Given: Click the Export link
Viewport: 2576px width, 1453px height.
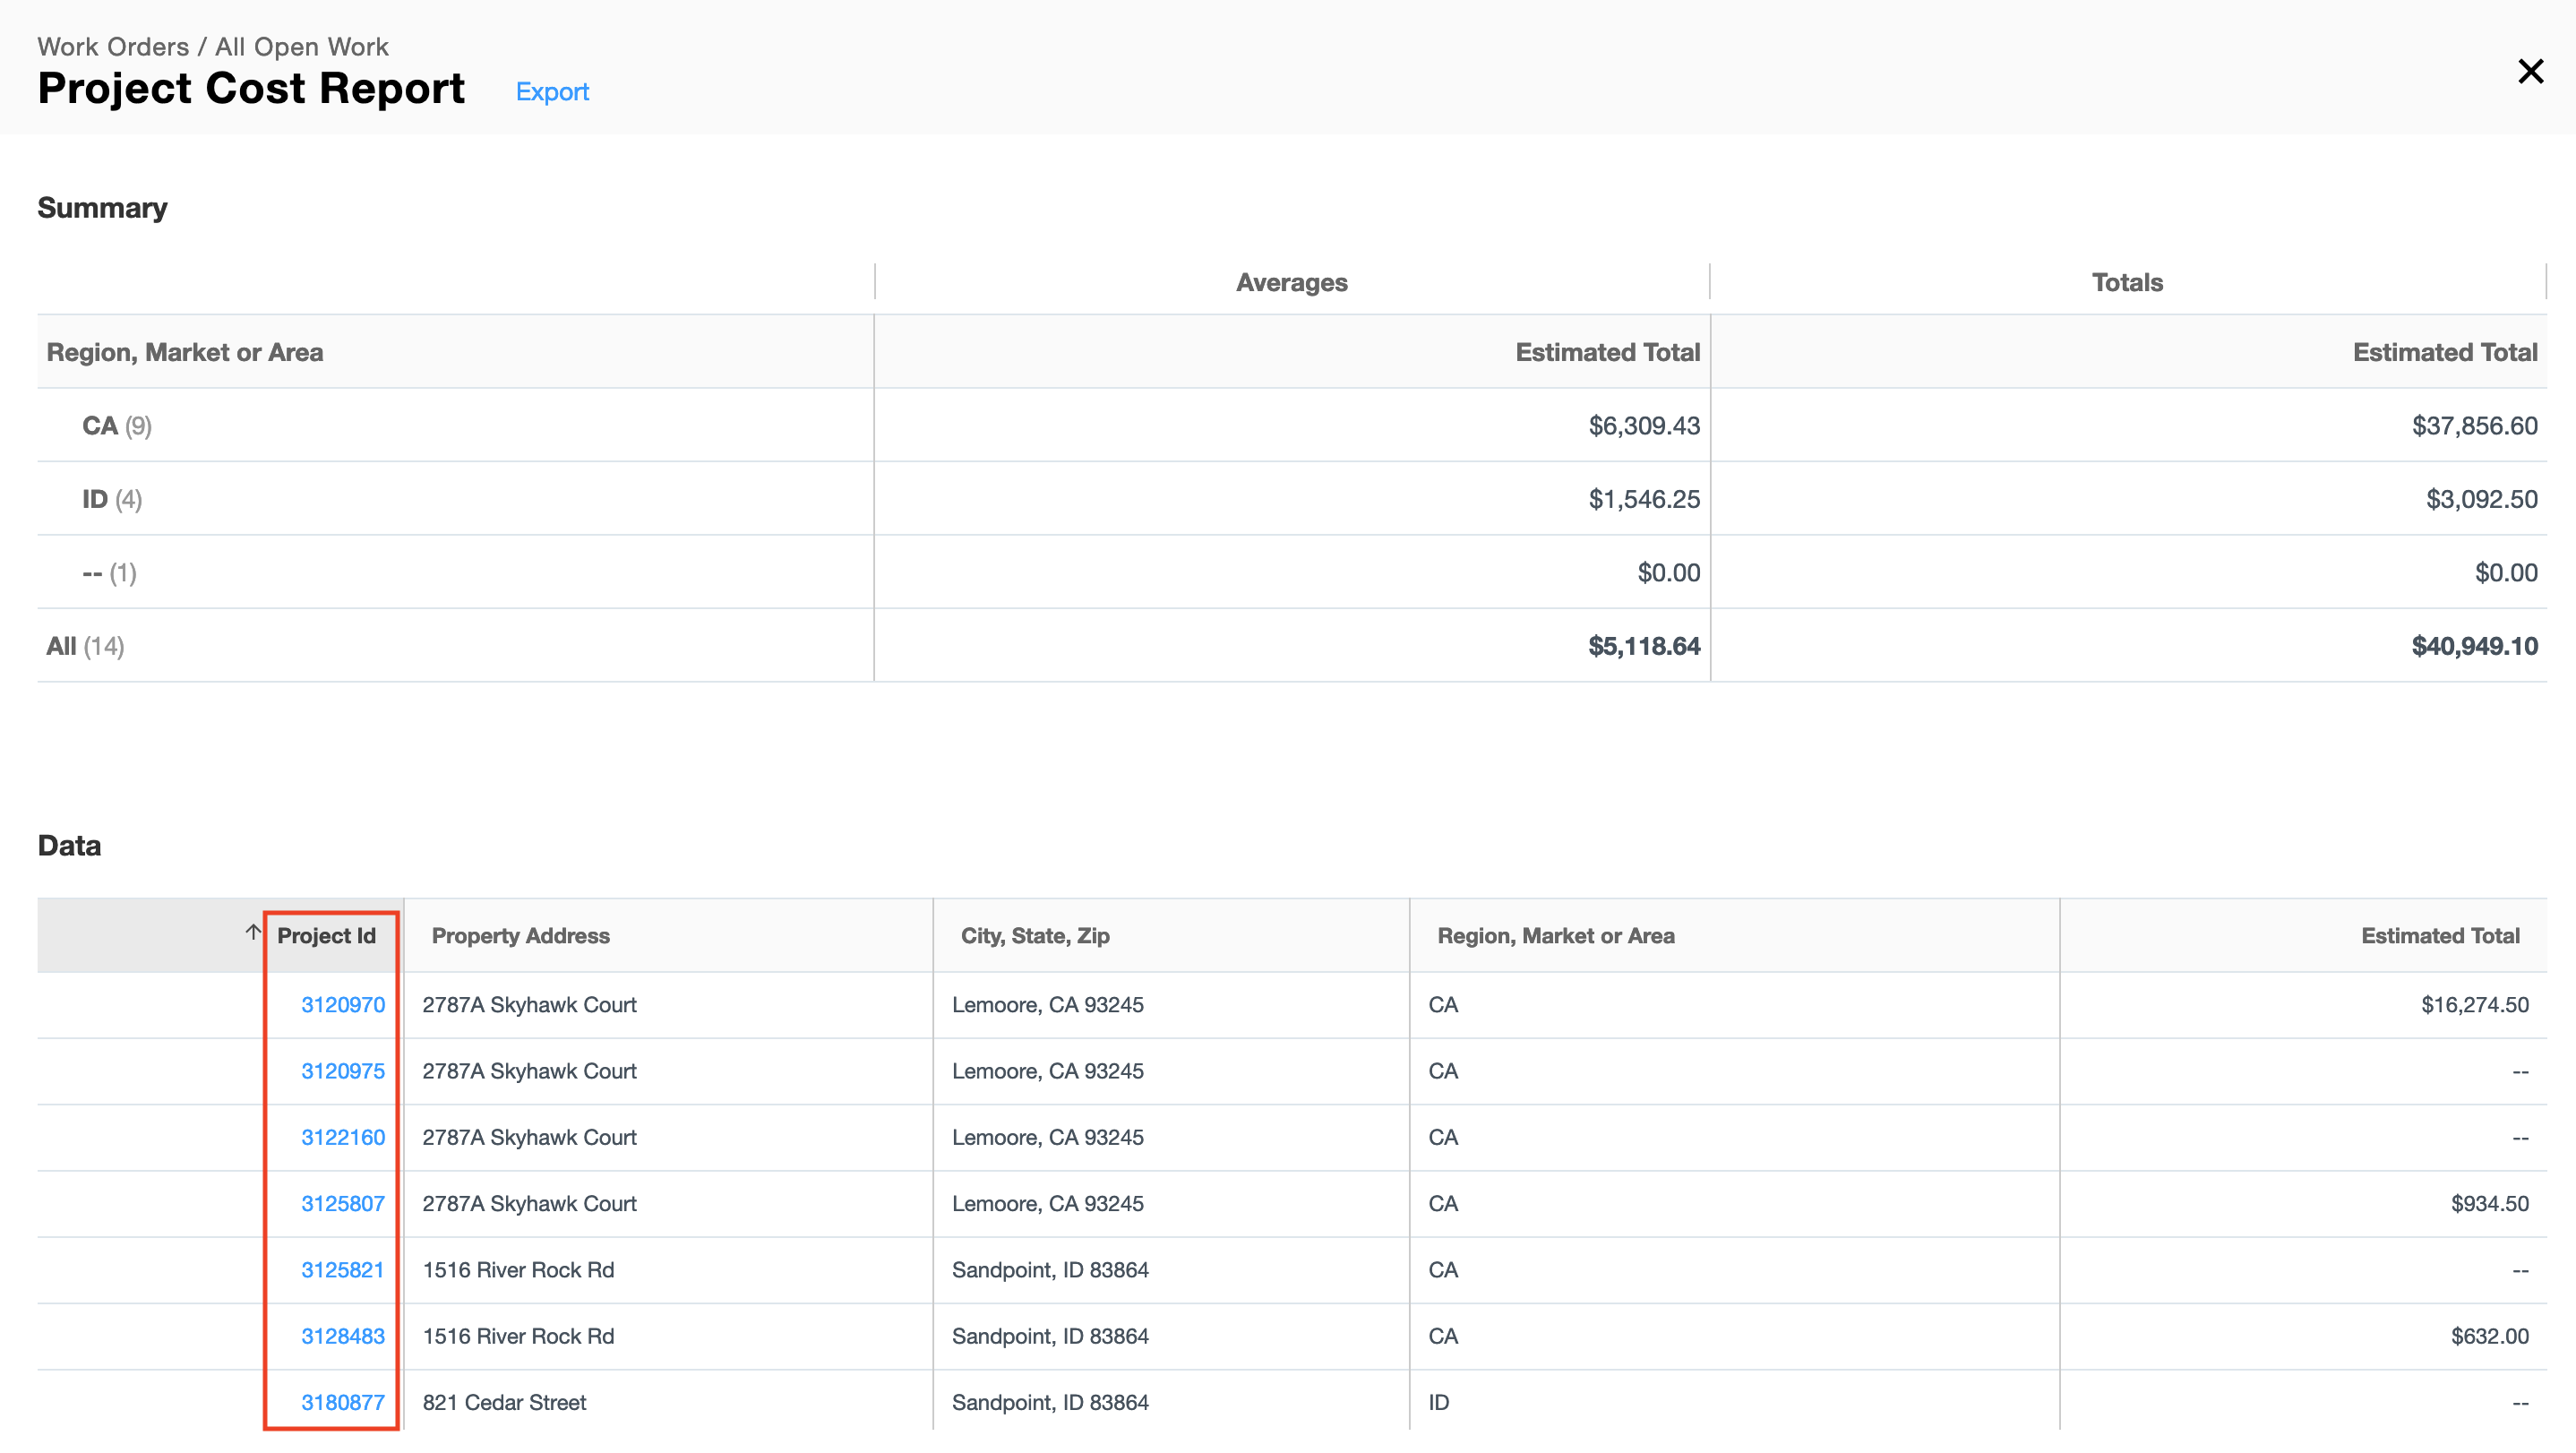Looking at the screenshot, I should (x=552, y=92).
